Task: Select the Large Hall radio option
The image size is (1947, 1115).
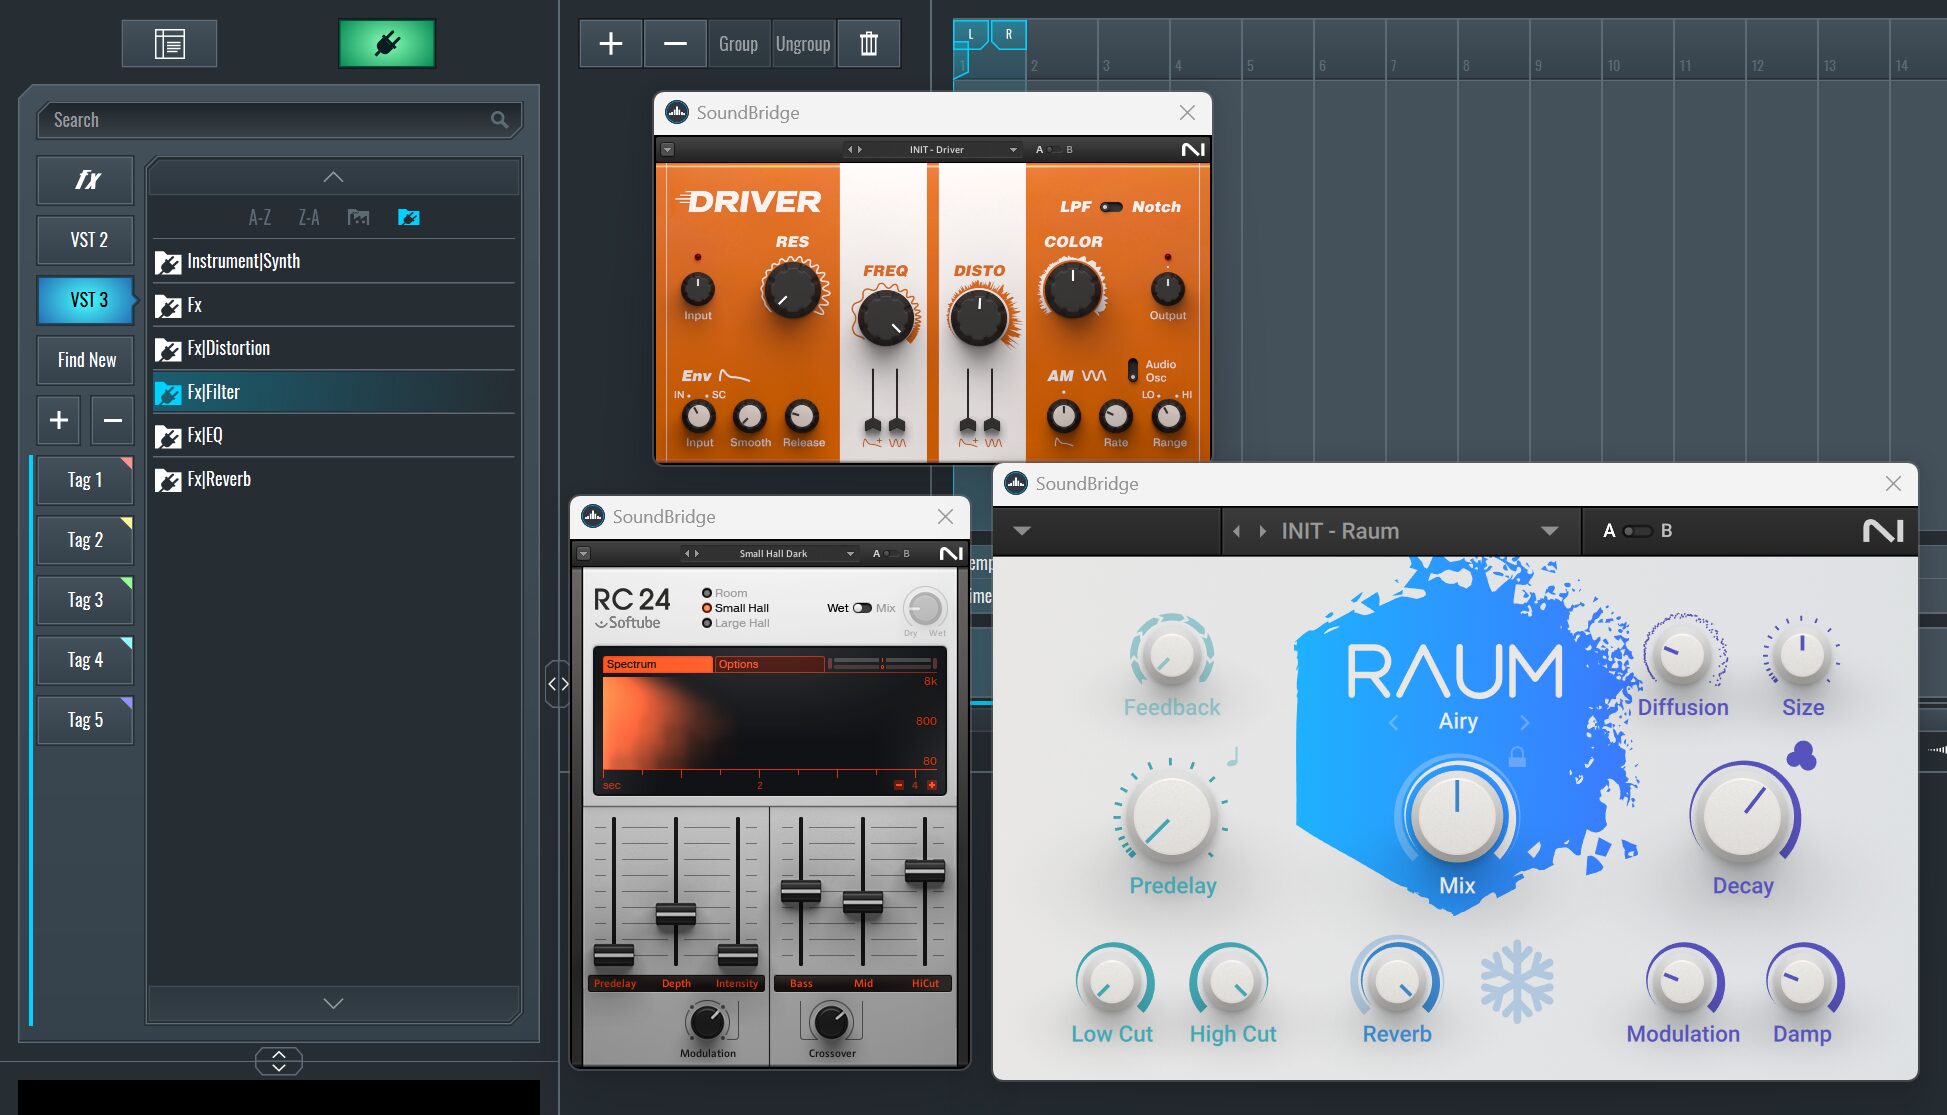Action: [707, 623]
